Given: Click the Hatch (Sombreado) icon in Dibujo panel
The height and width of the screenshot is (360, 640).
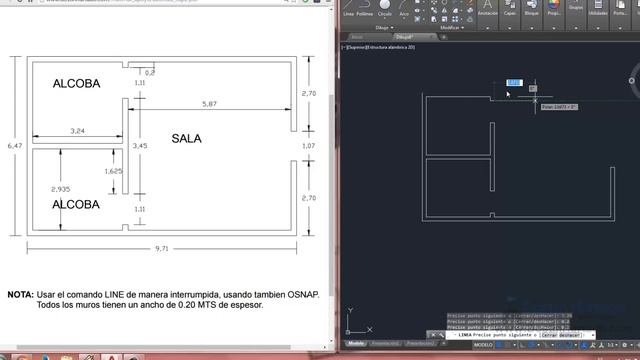Looking at the screenshot, I should pyautogui.click(x=417, y=19).
